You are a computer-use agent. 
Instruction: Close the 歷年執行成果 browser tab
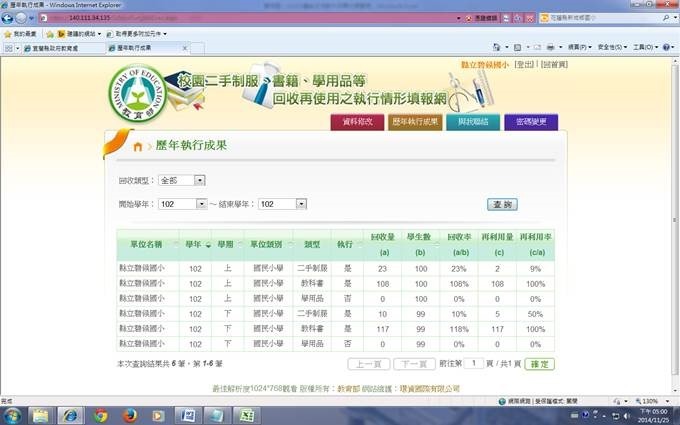click(x=185, y=48)
